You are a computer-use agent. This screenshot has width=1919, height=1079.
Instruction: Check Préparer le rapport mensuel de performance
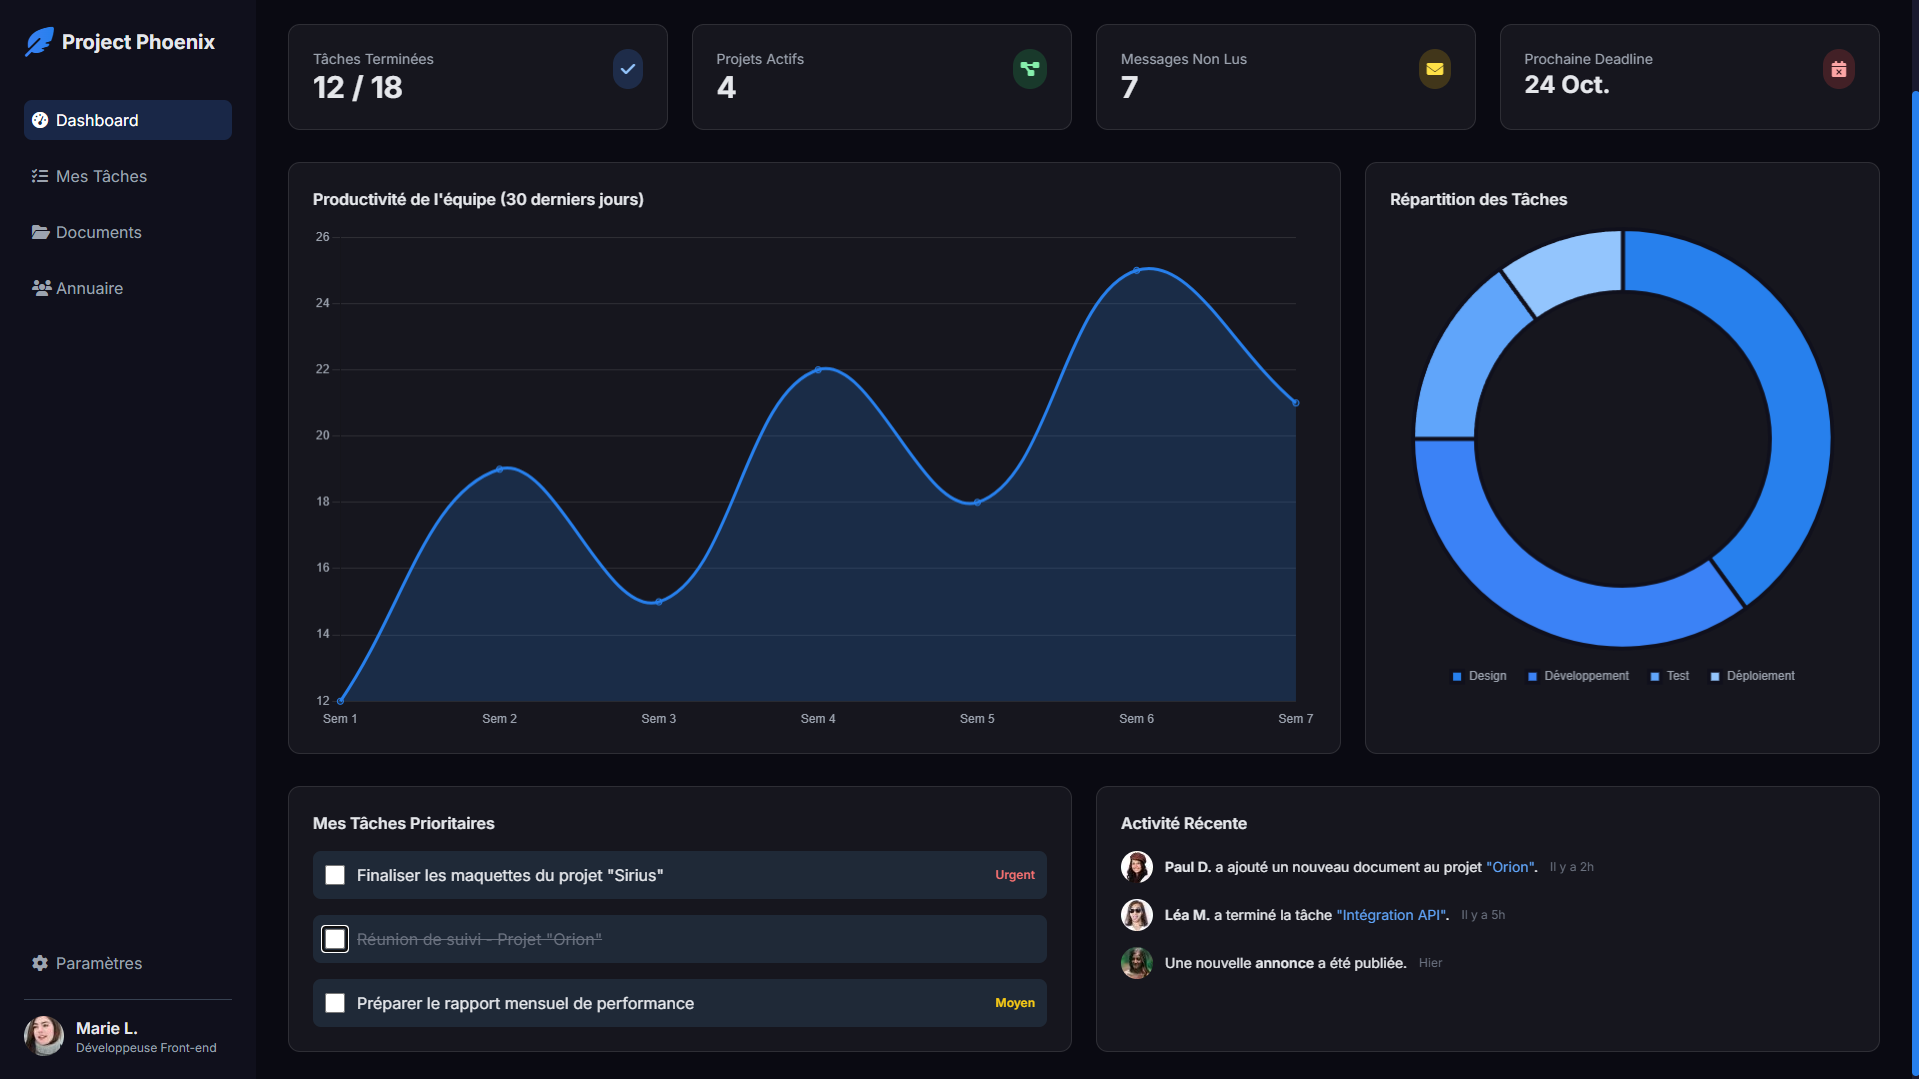tap(335, 1002)
